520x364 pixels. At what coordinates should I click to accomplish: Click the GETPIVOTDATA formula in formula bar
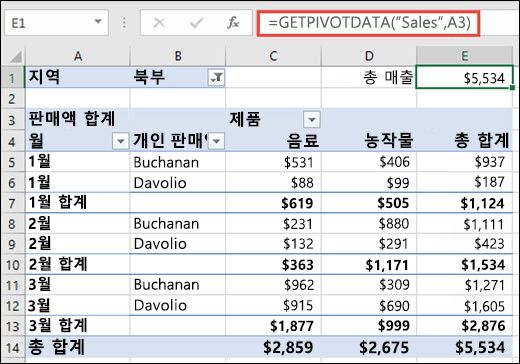tap(369, 23)
